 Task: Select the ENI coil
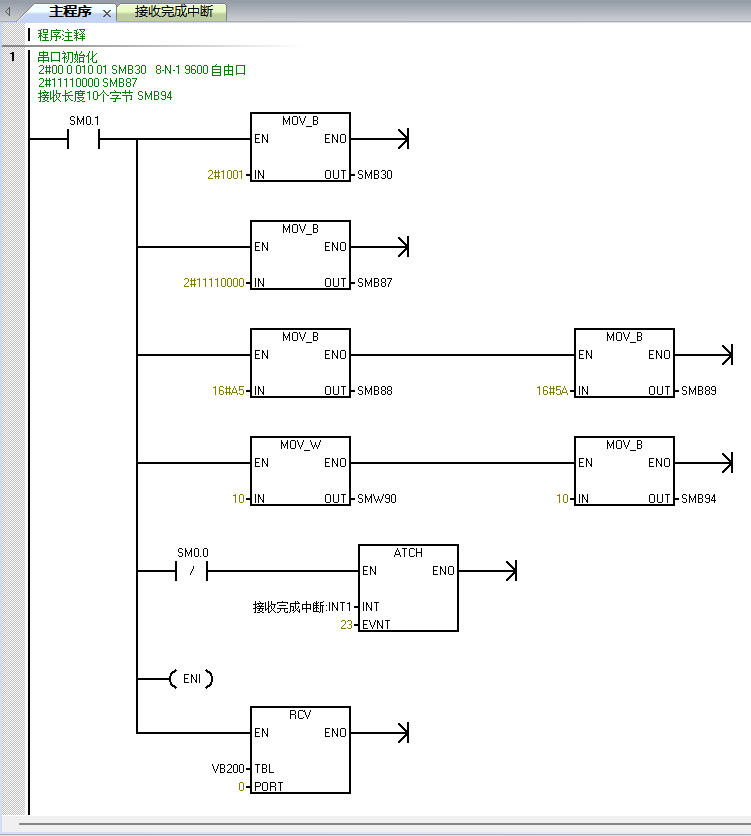tap(191, 679)
